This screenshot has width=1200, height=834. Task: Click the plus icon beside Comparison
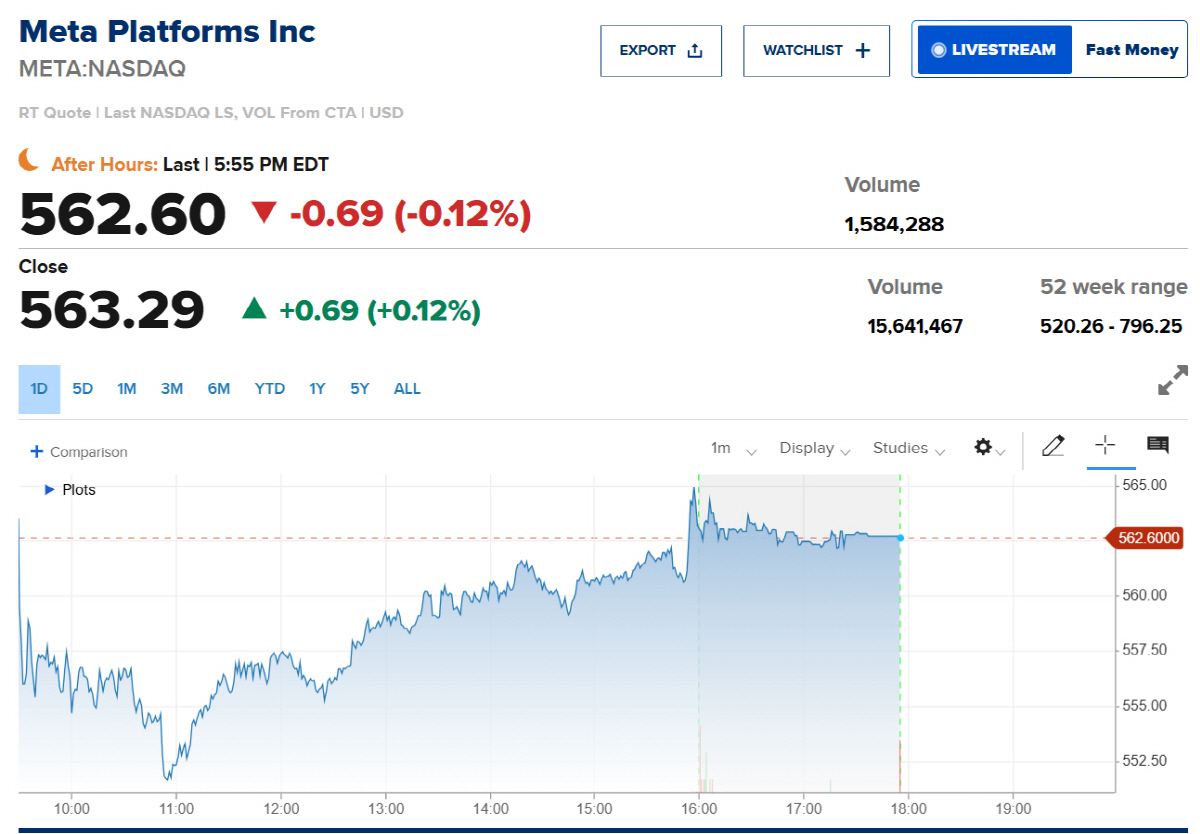[37, 451]
